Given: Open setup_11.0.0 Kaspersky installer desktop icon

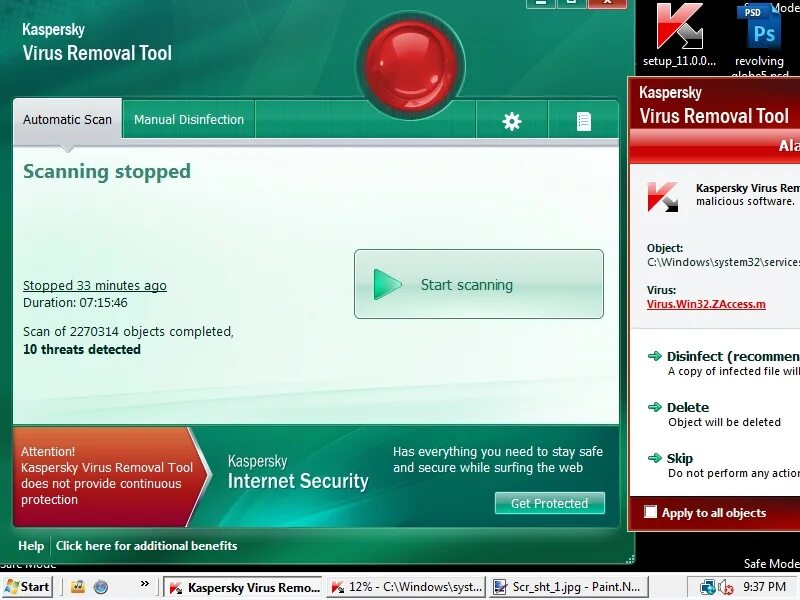Looking at the screenshot, I should pyautogui.click(x=679, y=36).
